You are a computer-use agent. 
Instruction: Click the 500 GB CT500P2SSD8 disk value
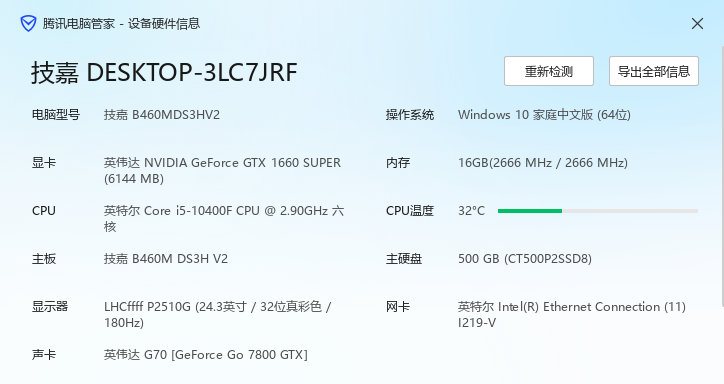(525, 258)
